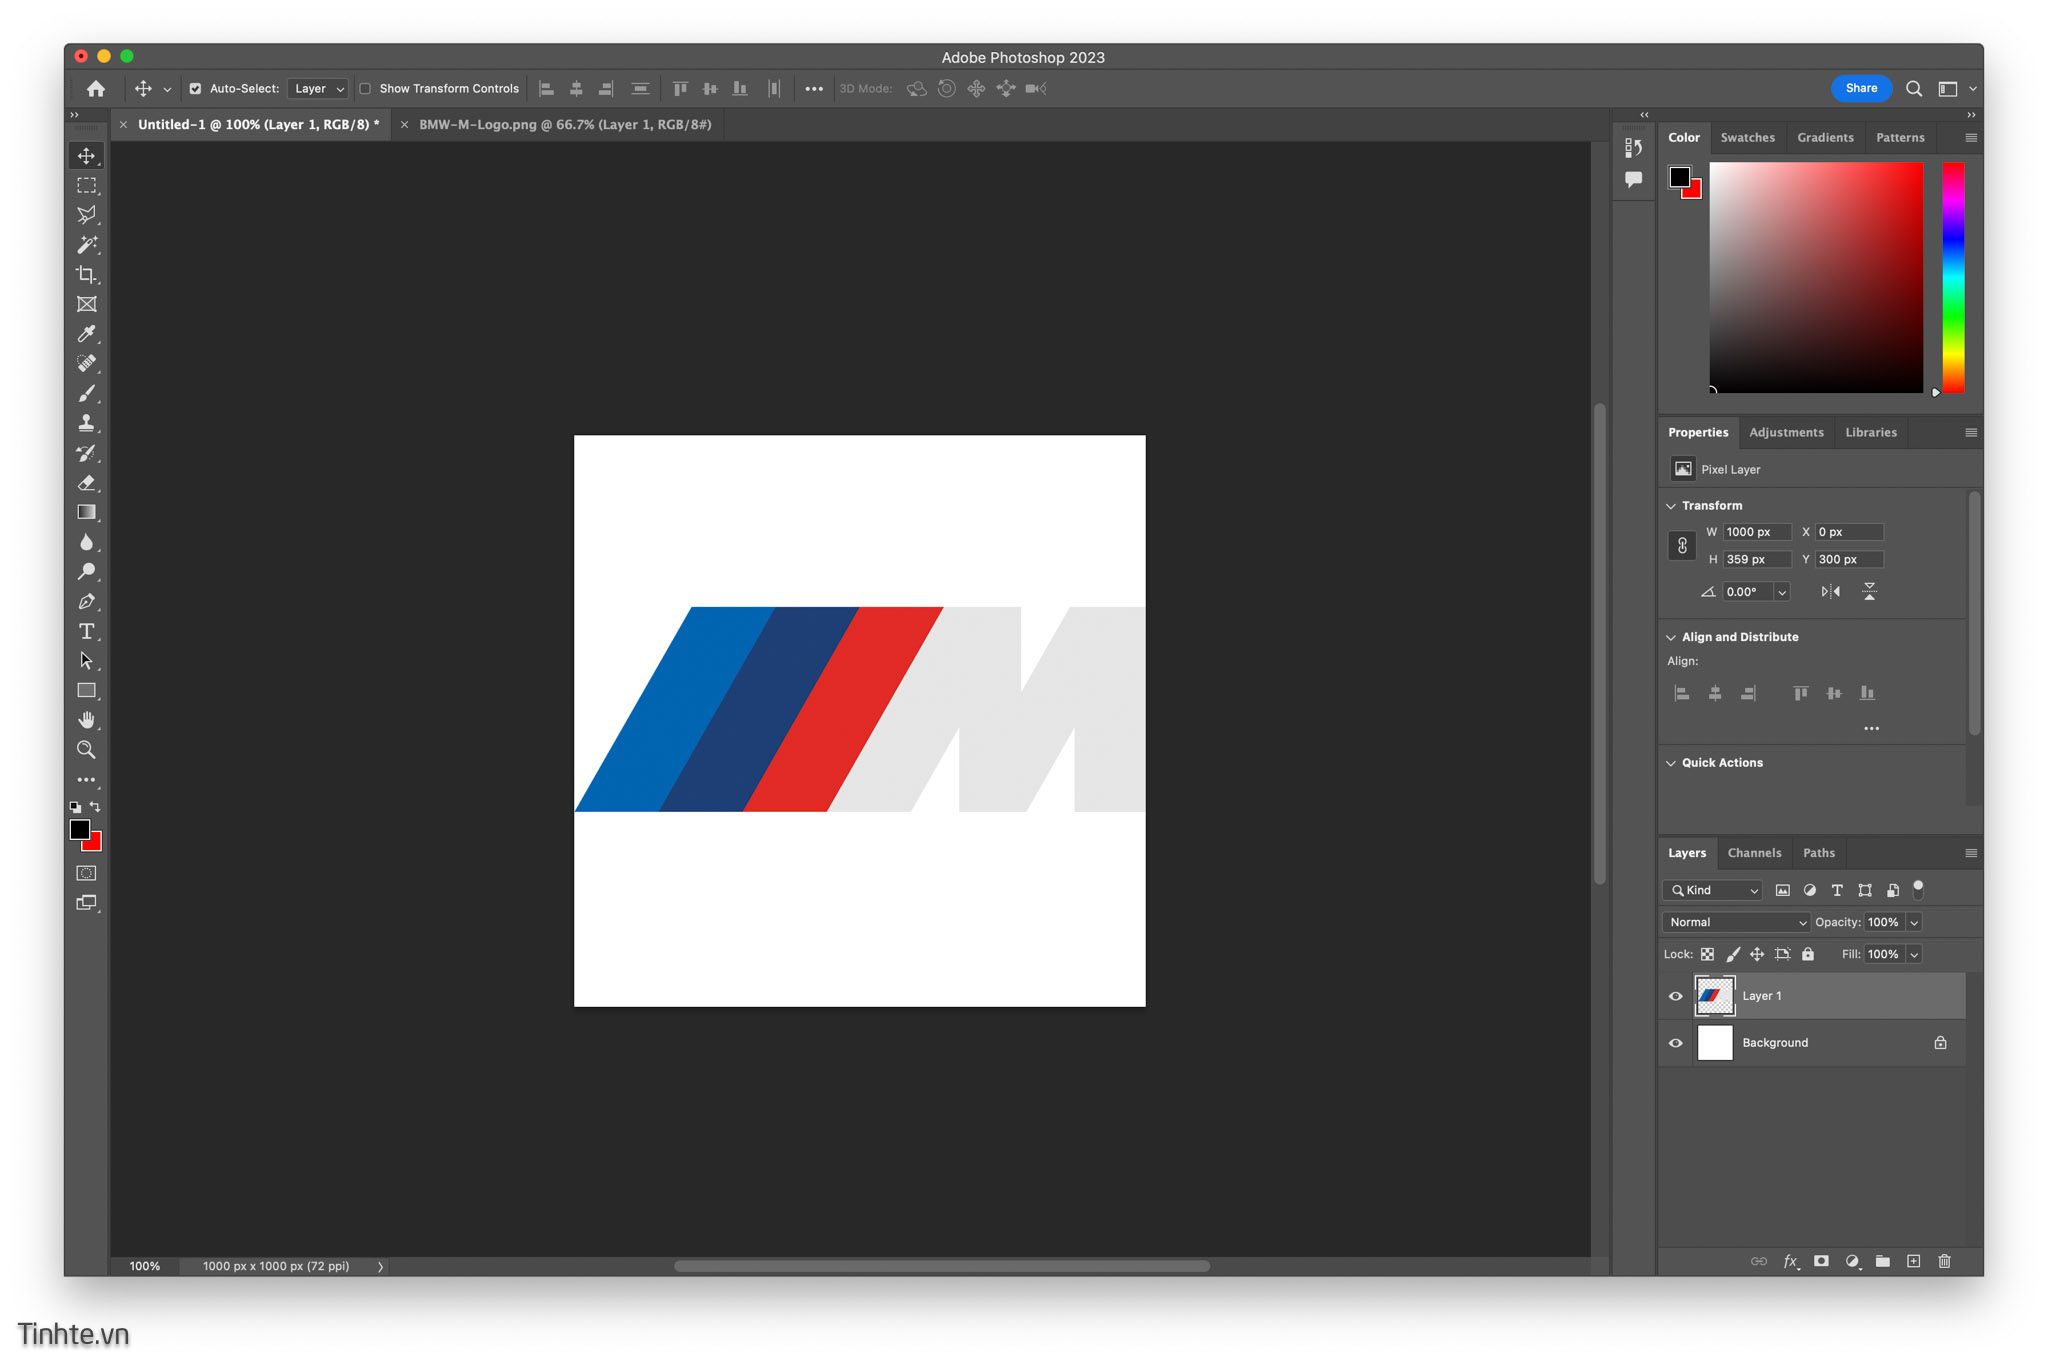Screen dimensions: 2048x1361
Task: Open the Libraries tab
Action: (1870, 433)
